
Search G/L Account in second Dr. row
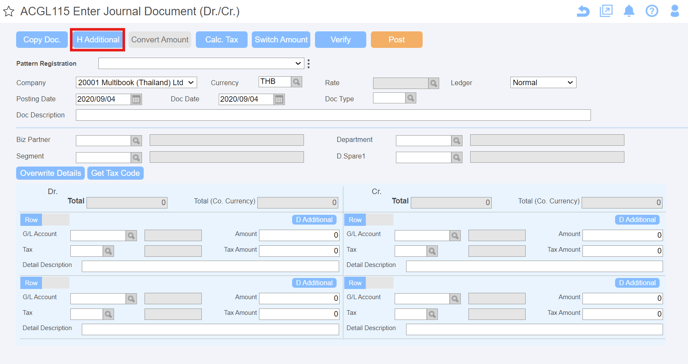click(131, 299)
